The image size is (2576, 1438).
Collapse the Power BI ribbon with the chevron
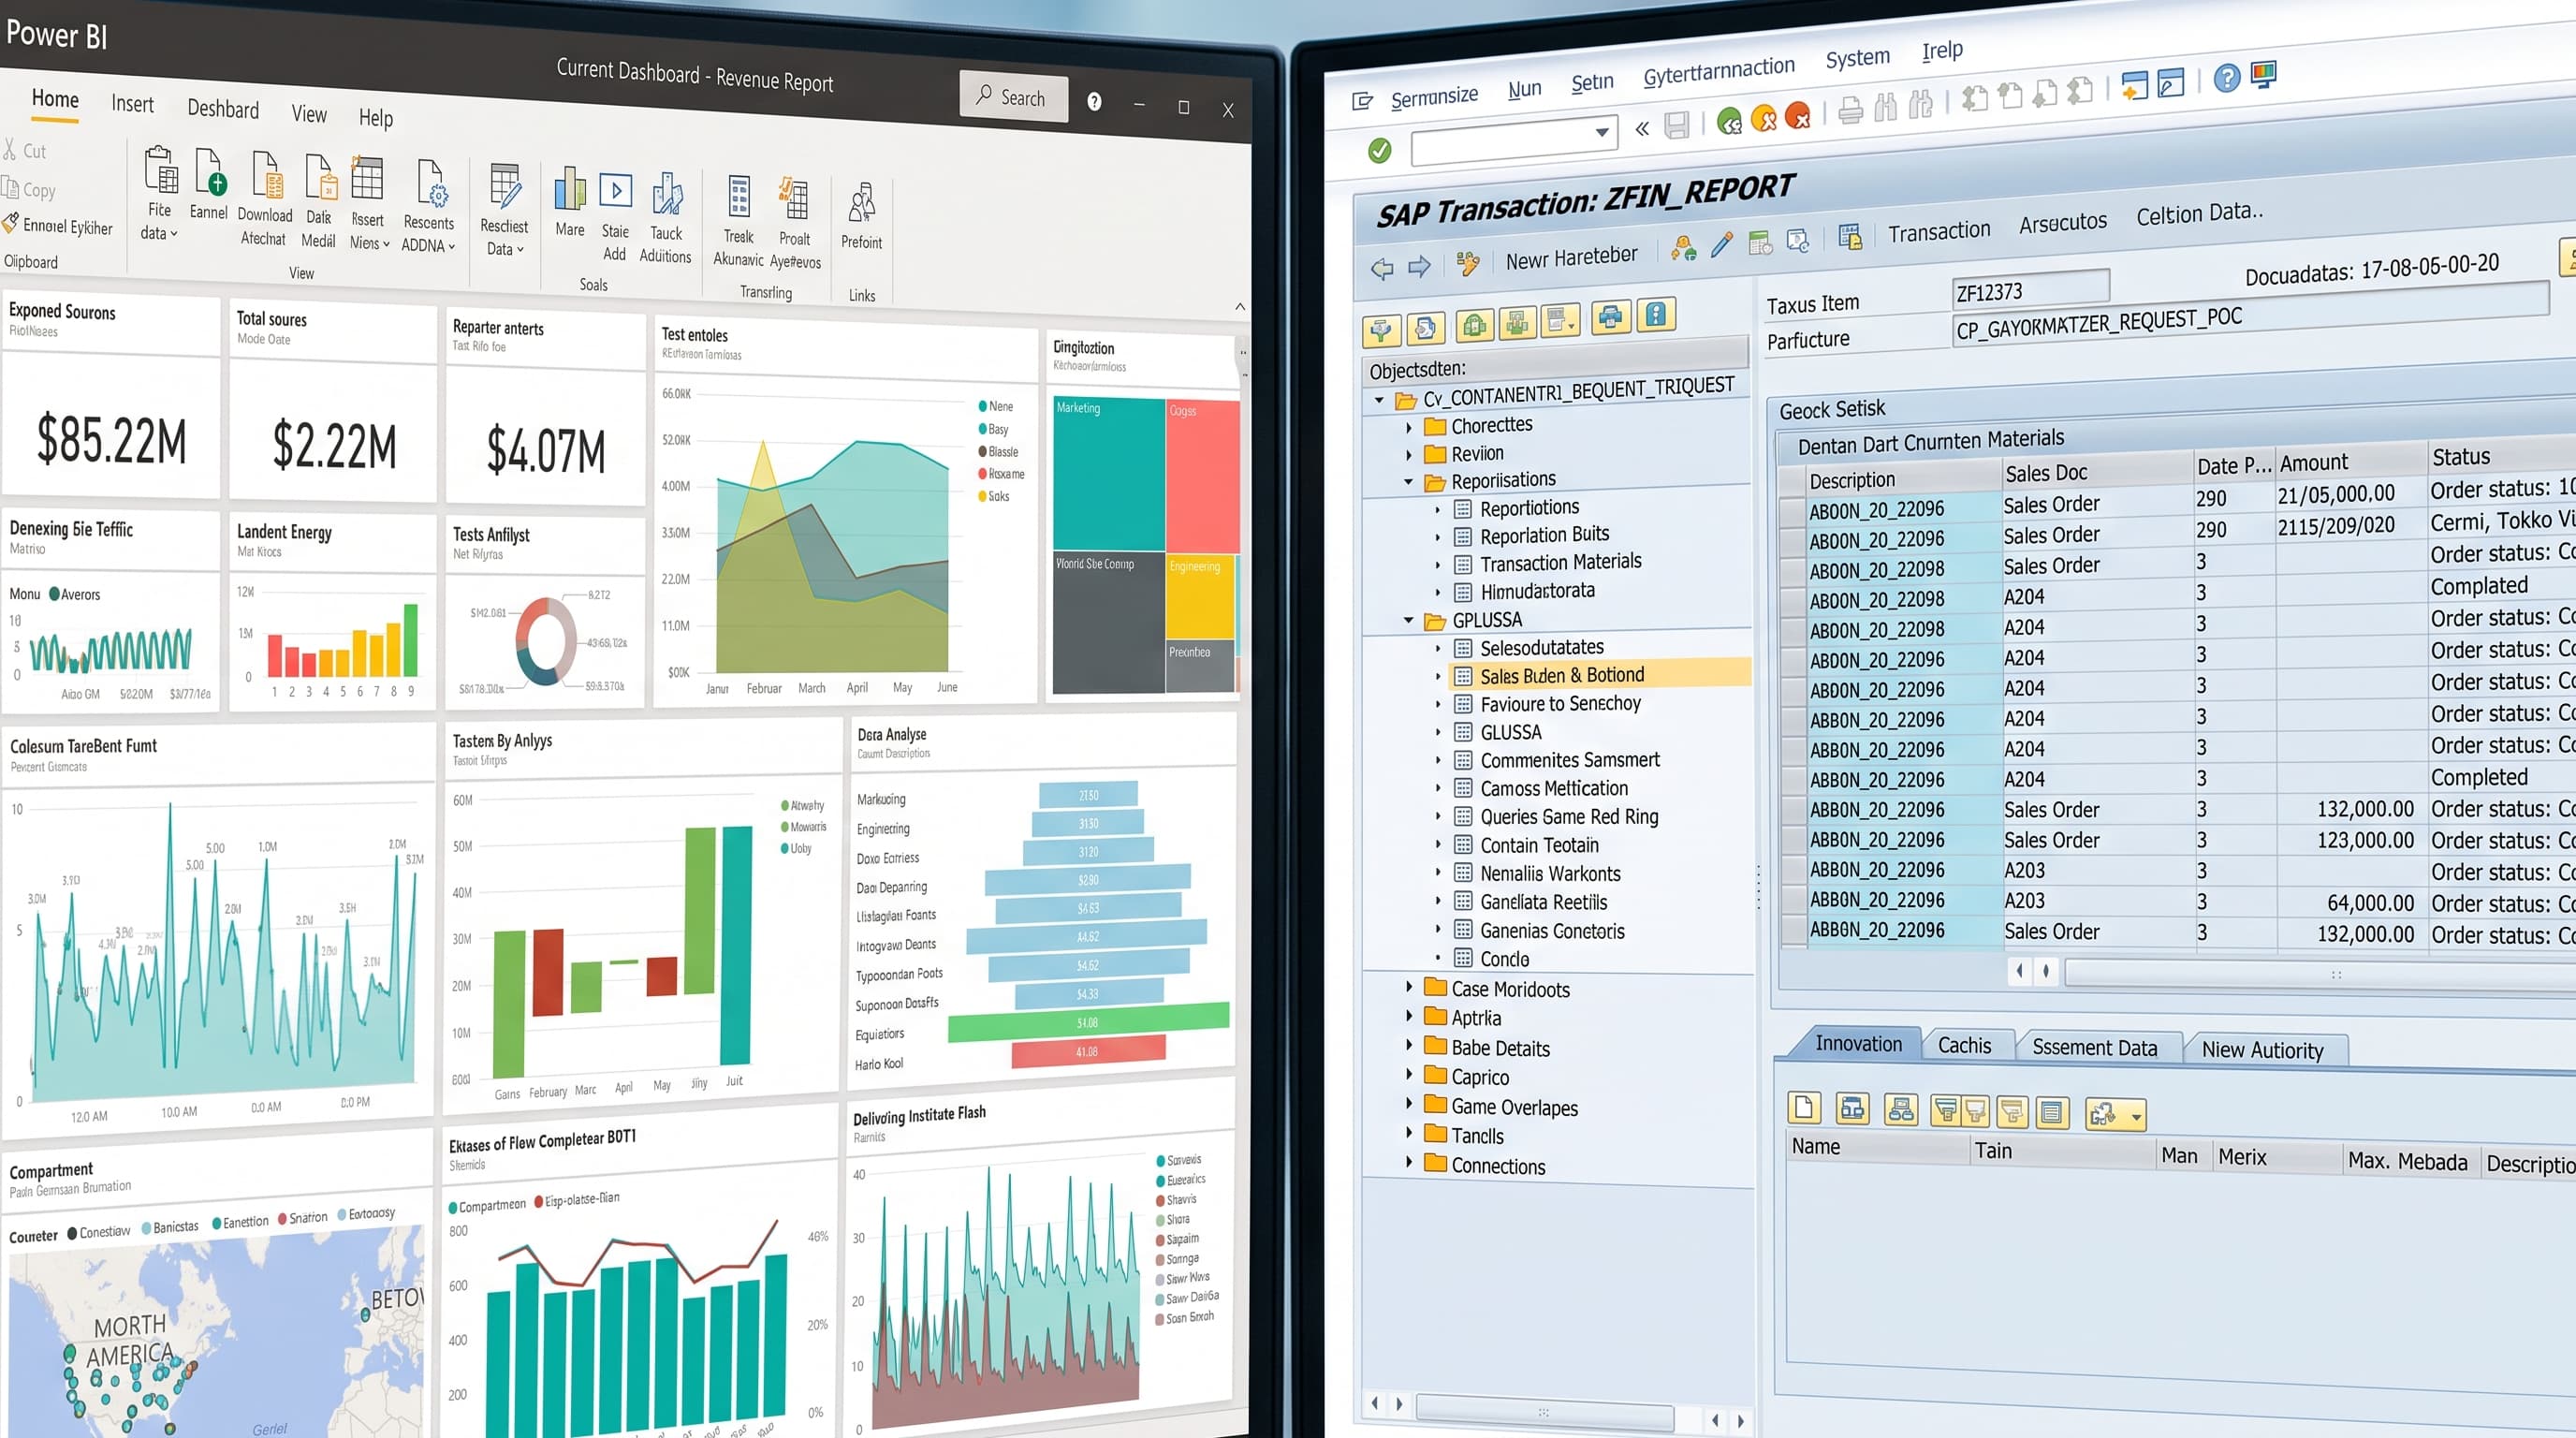[1240, 307]
